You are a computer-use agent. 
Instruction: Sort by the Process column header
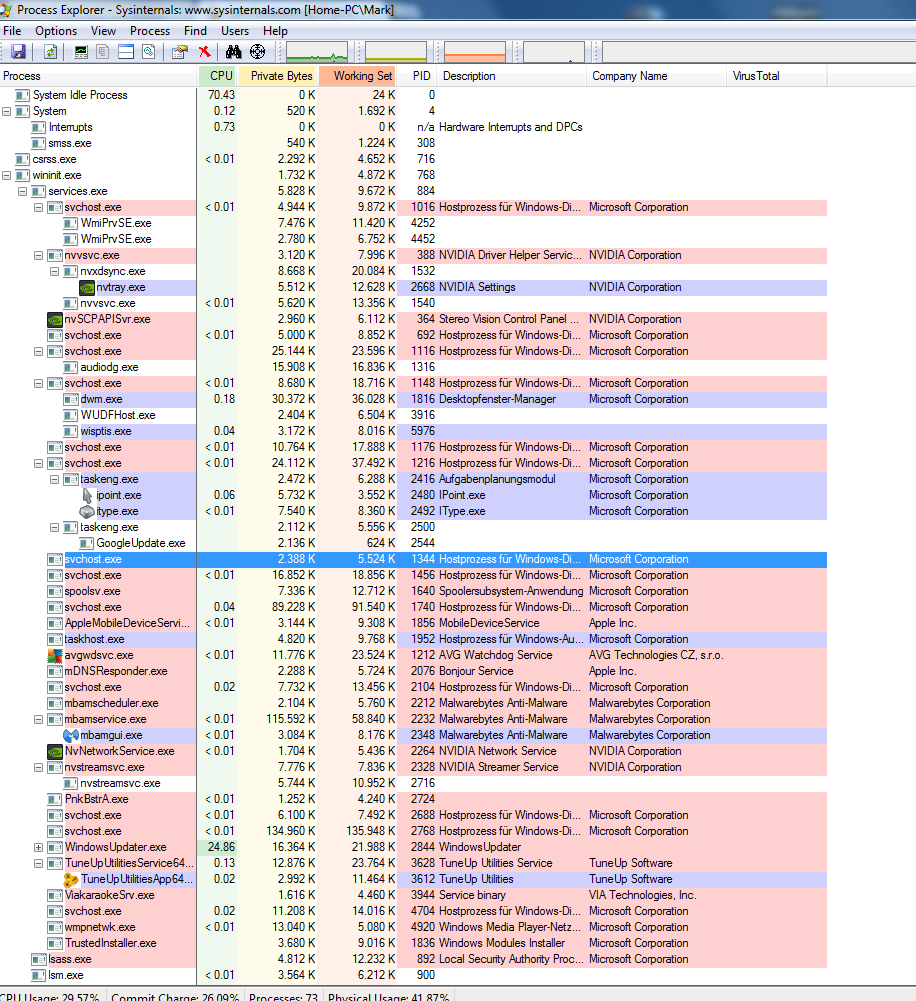(98, 76)
